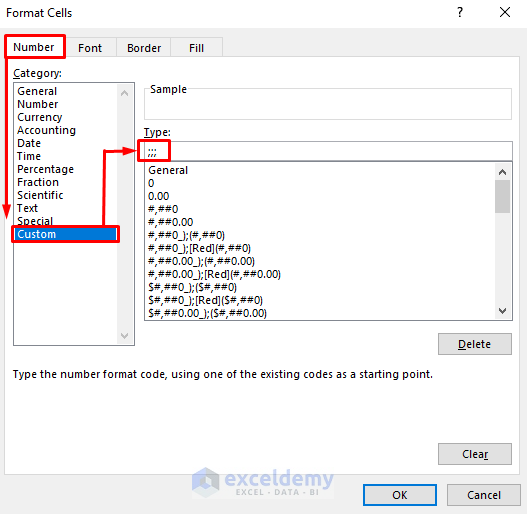Click the OK button

click(x=400, y=495)
